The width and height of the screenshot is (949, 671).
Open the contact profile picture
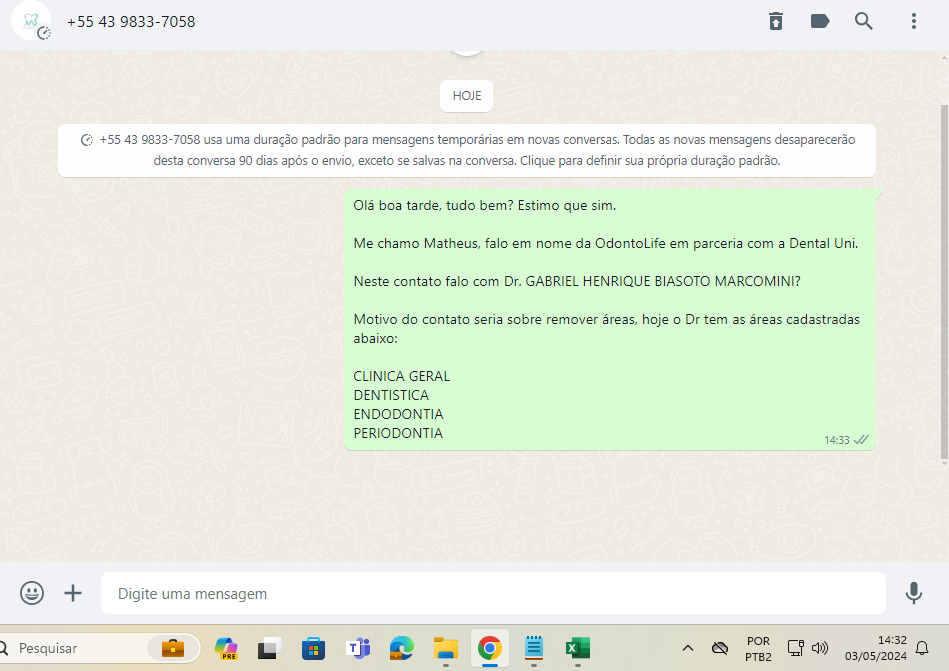point(31,21)
